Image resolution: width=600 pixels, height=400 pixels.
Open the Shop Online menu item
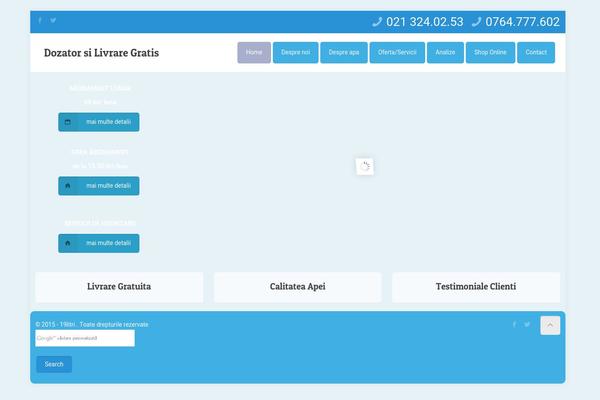[490, 52]
